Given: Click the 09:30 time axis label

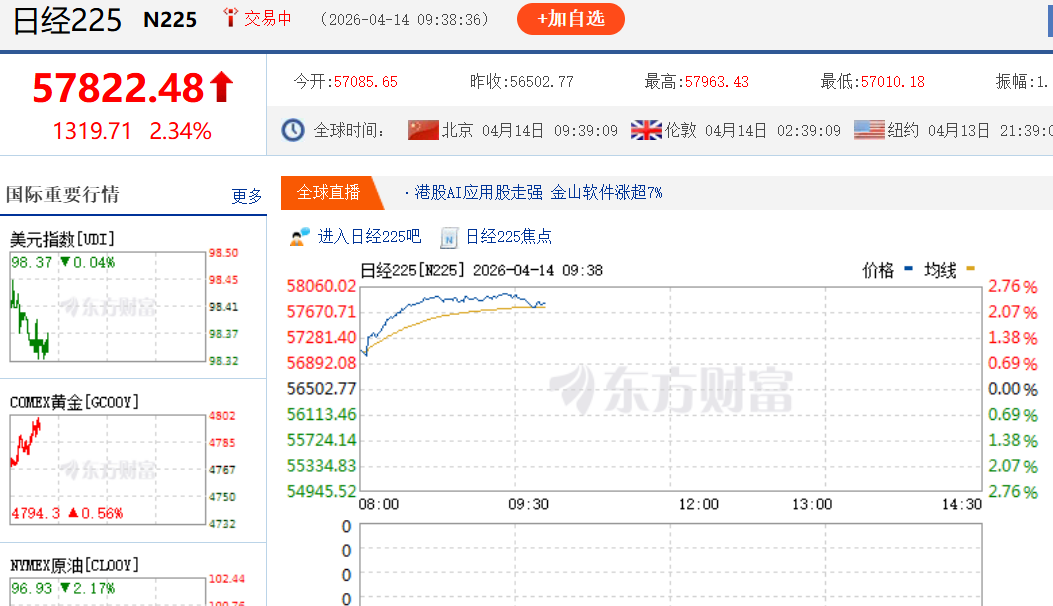Looking at the screenshot, I should pyautogui.click(x=528, y=504).
